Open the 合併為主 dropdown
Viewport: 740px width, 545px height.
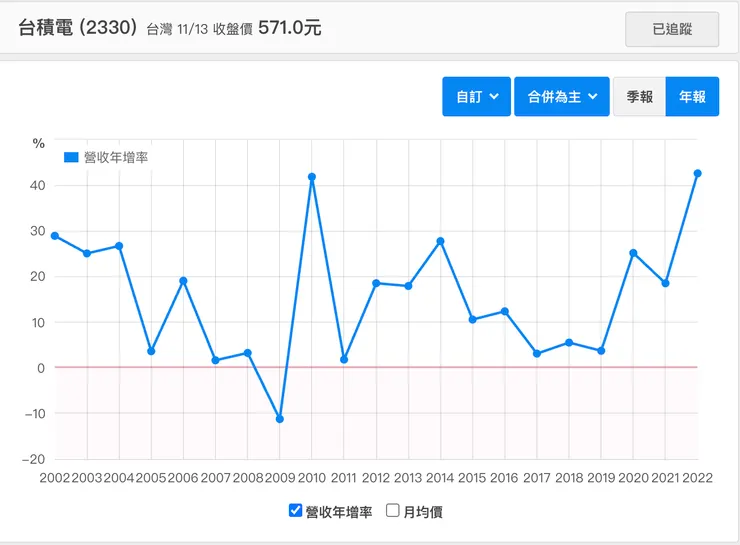pyautogui.click(x=562, y=96)
